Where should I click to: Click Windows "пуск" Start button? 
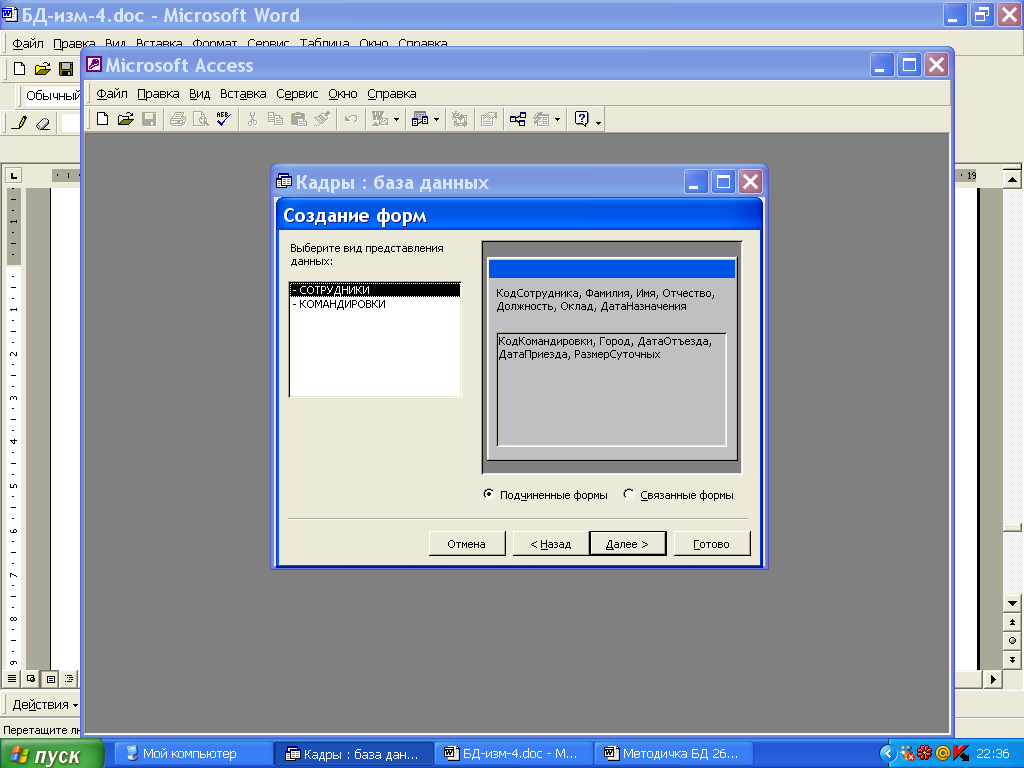pos(51,754)
